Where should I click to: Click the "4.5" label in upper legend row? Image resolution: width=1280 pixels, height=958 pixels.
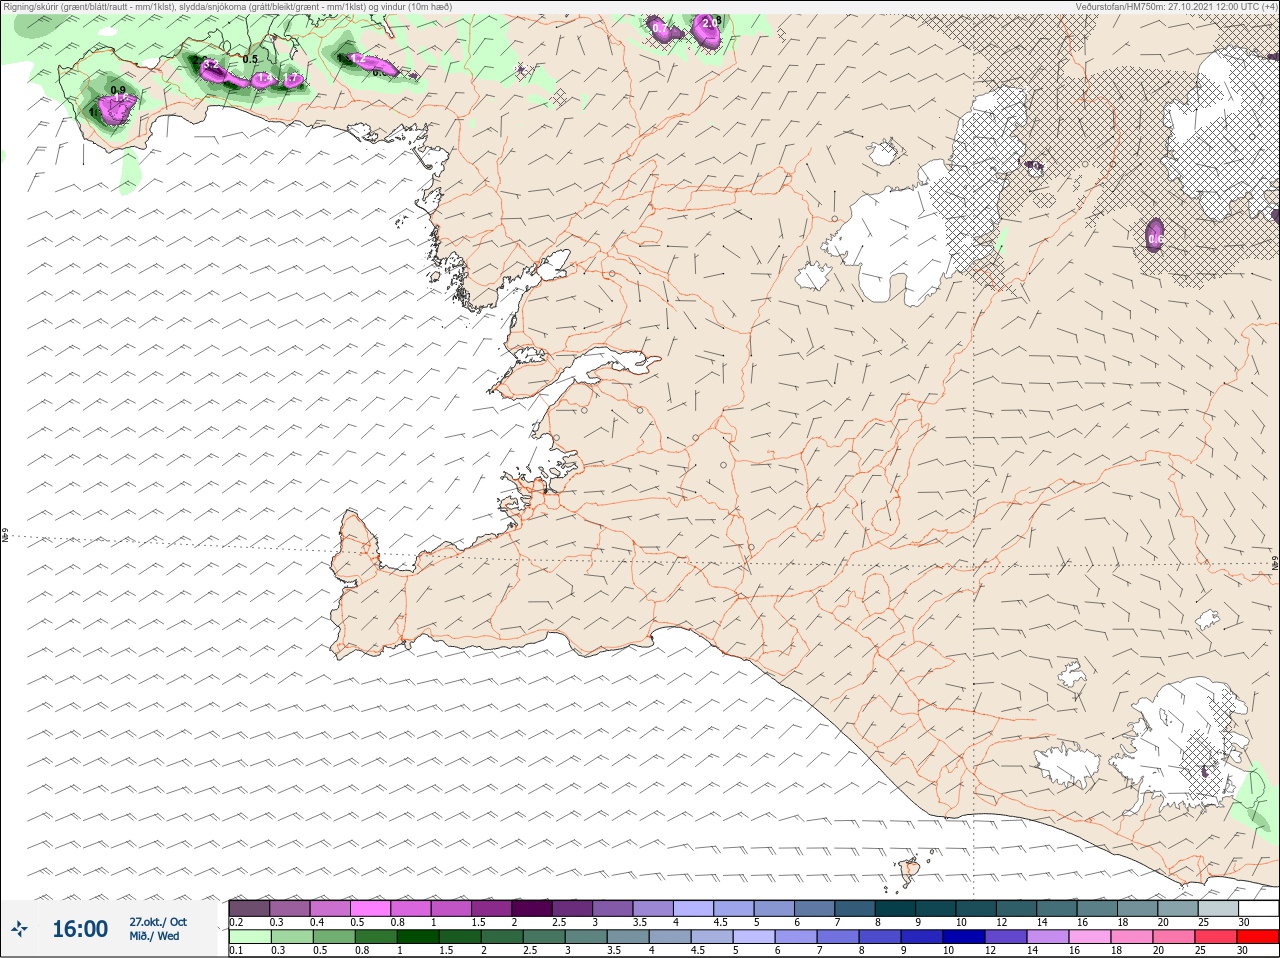[x=720, y=922]
